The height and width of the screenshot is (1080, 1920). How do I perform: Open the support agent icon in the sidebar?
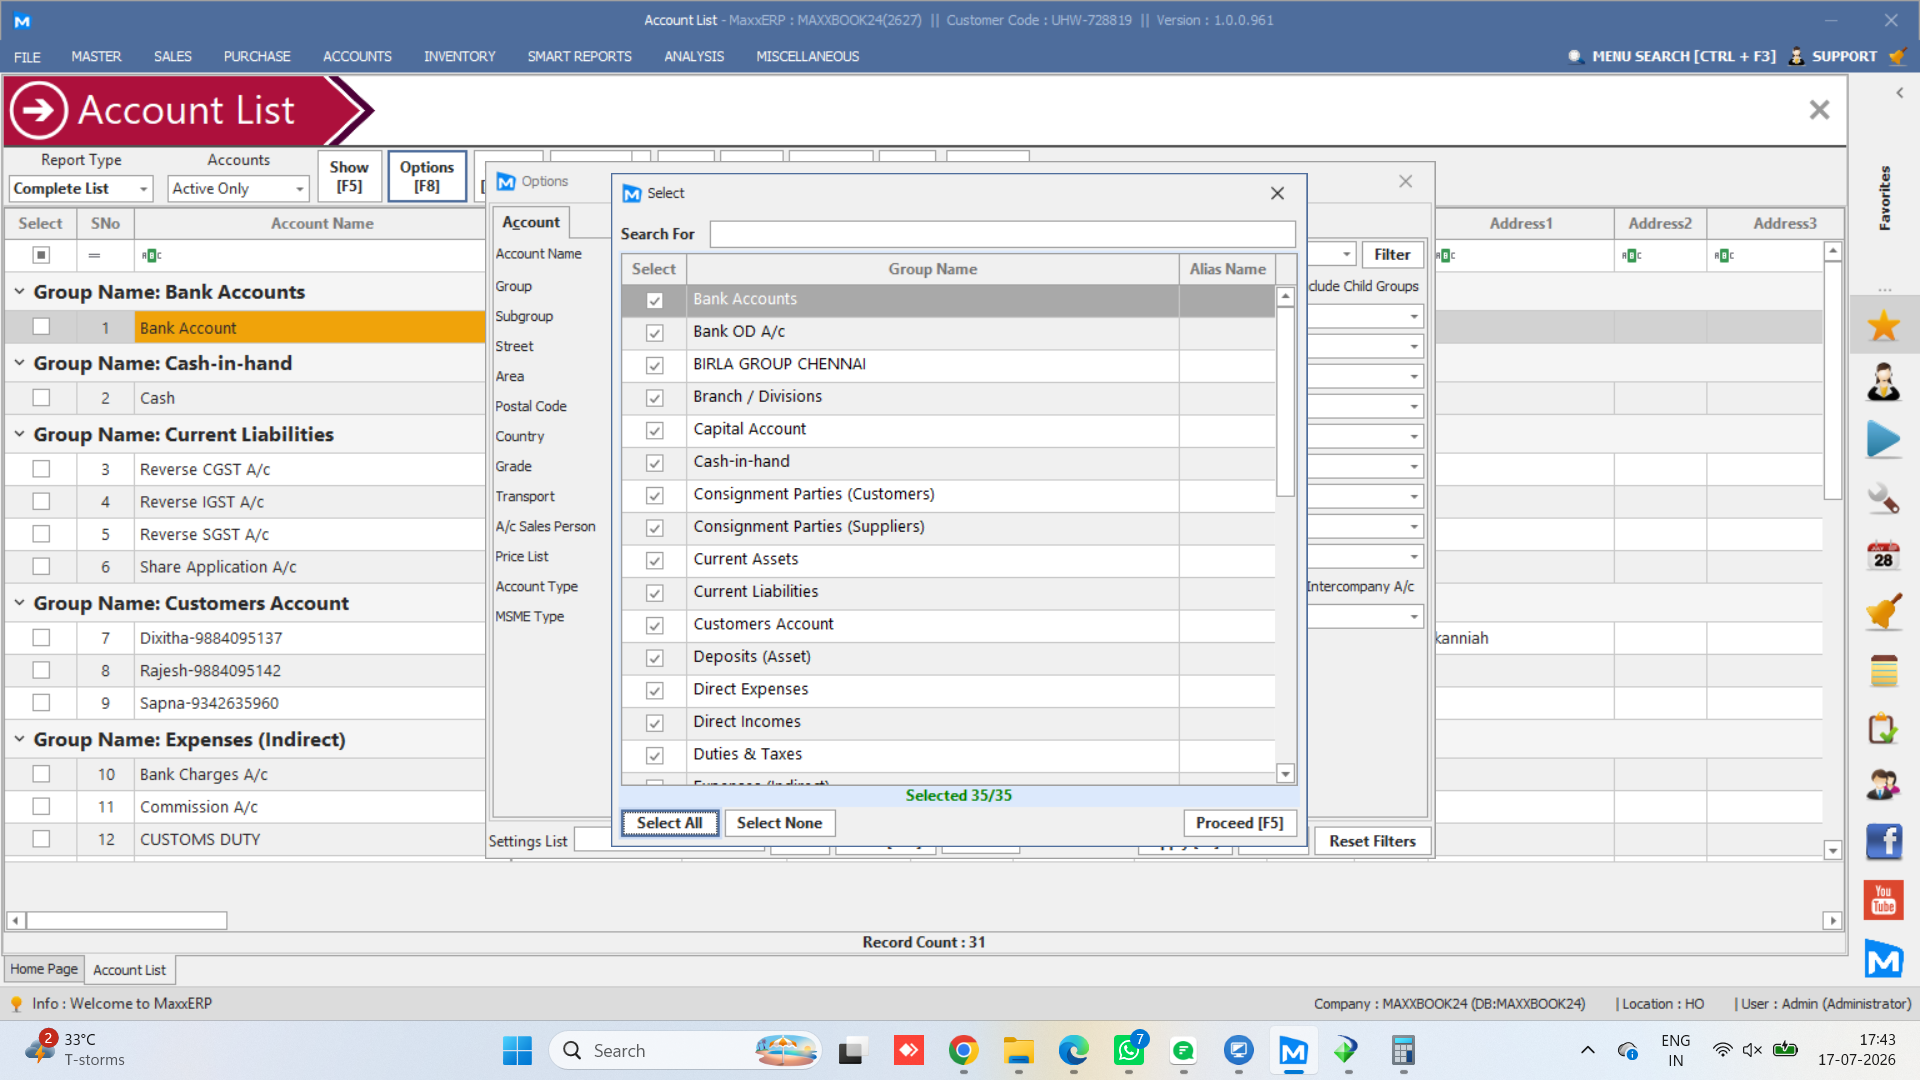[x=1883, y=382]
